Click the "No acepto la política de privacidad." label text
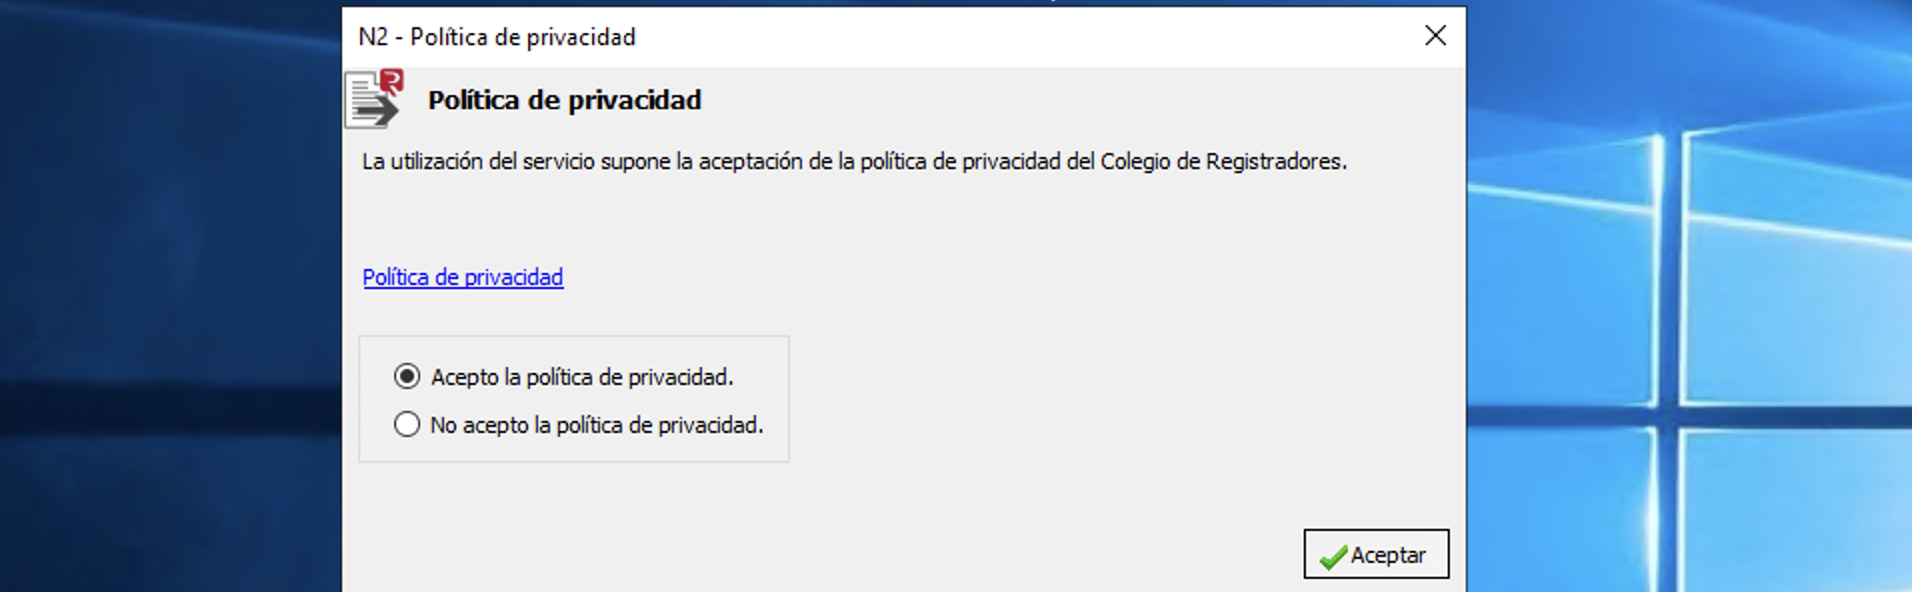Screen dimensions: 1912x592 click(596, 425)
